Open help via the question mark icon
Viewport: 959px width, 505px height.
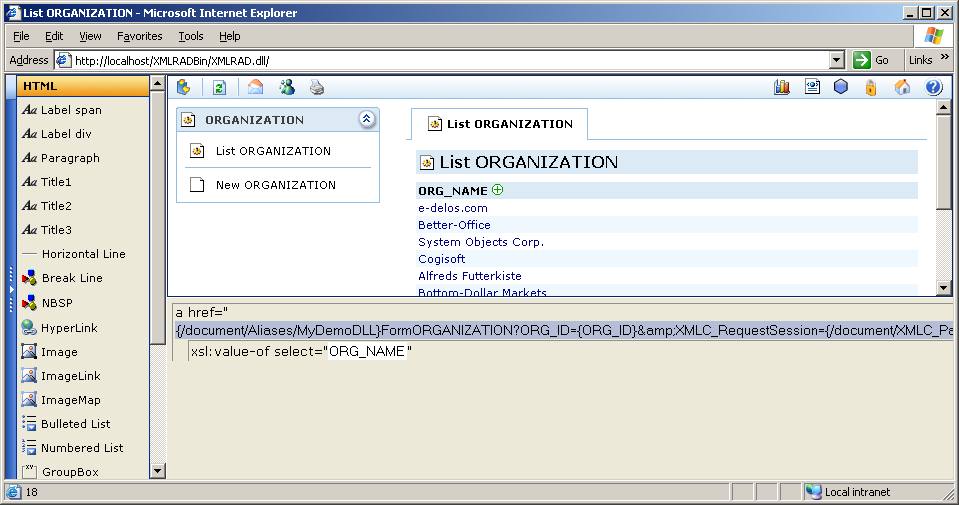pos(934,88)
